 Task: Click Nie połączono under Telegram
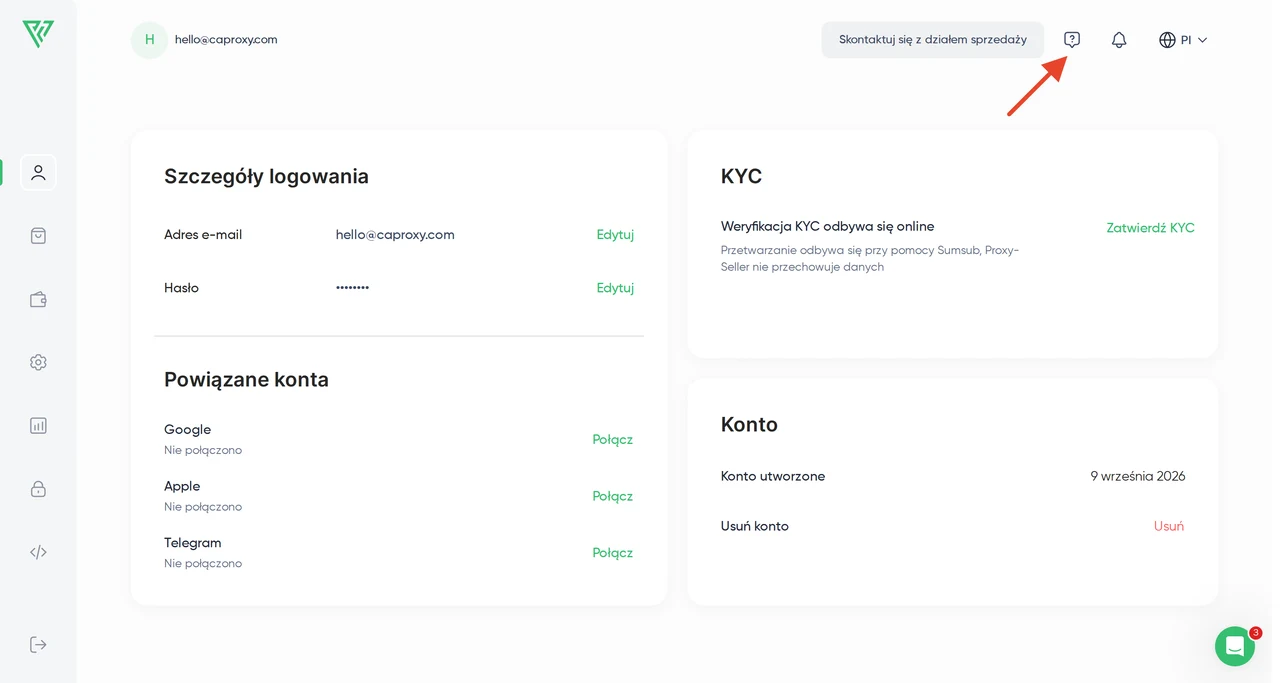click(203, 564)
